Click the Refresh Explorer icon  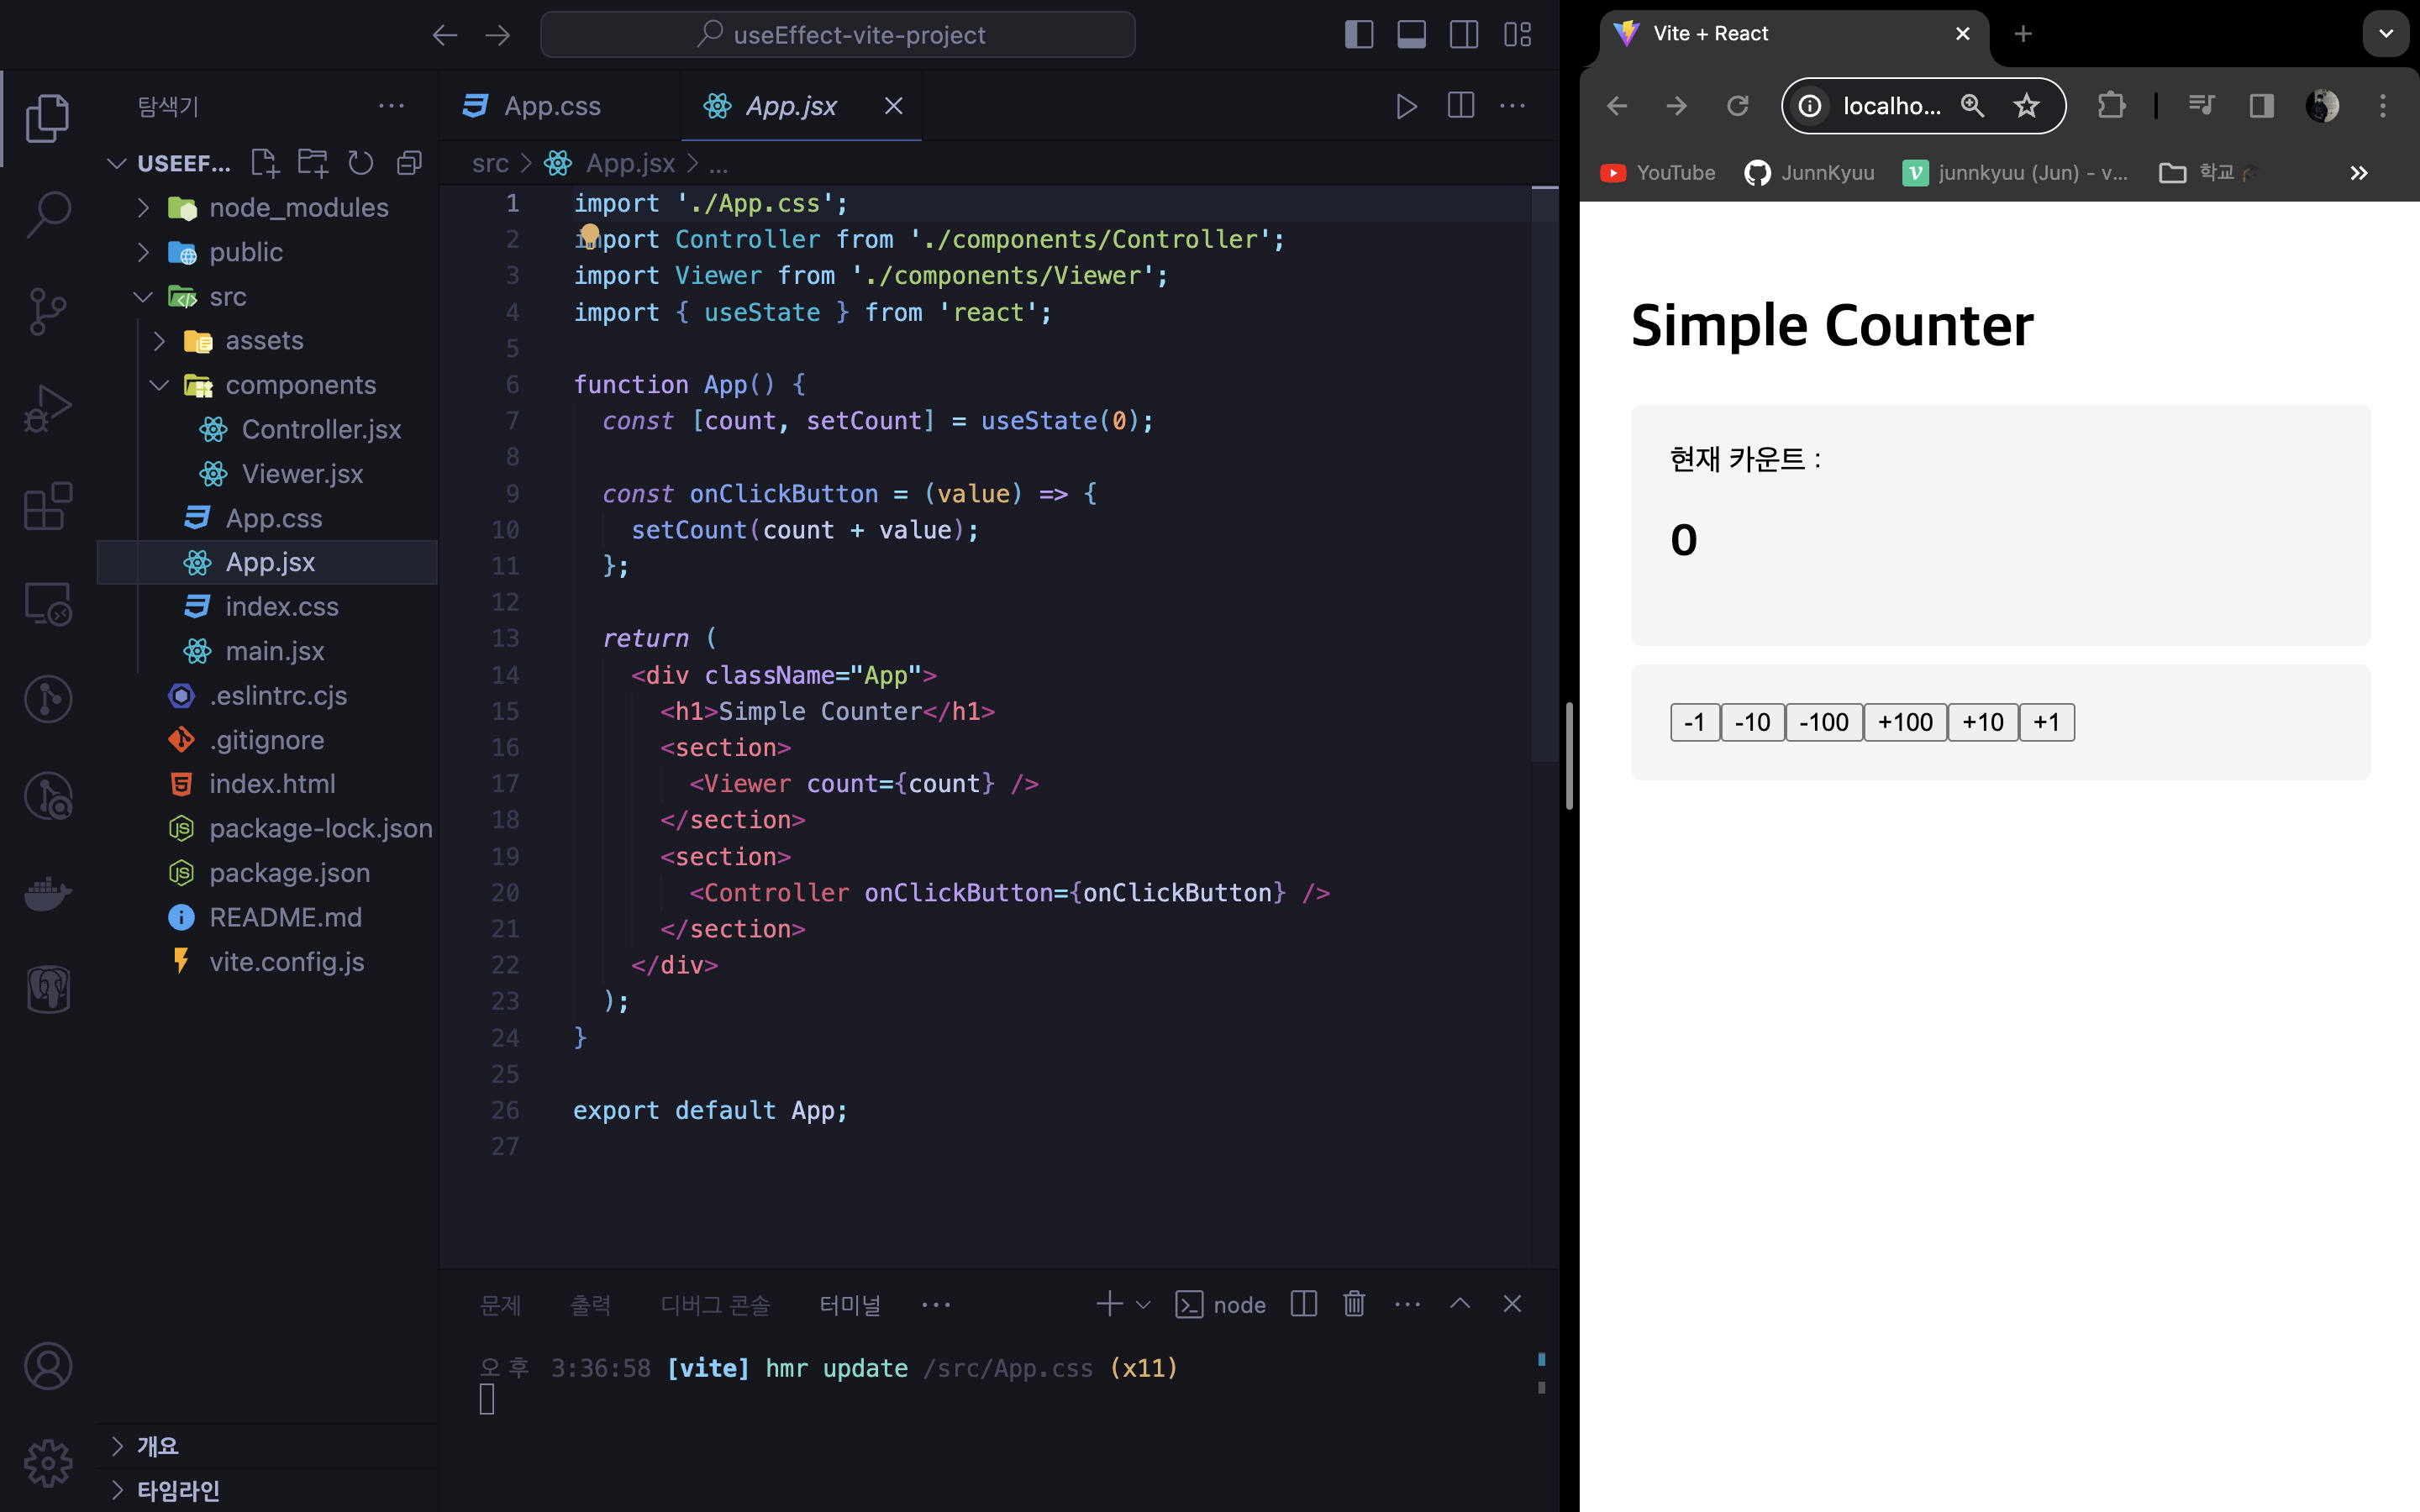(360, 163)
